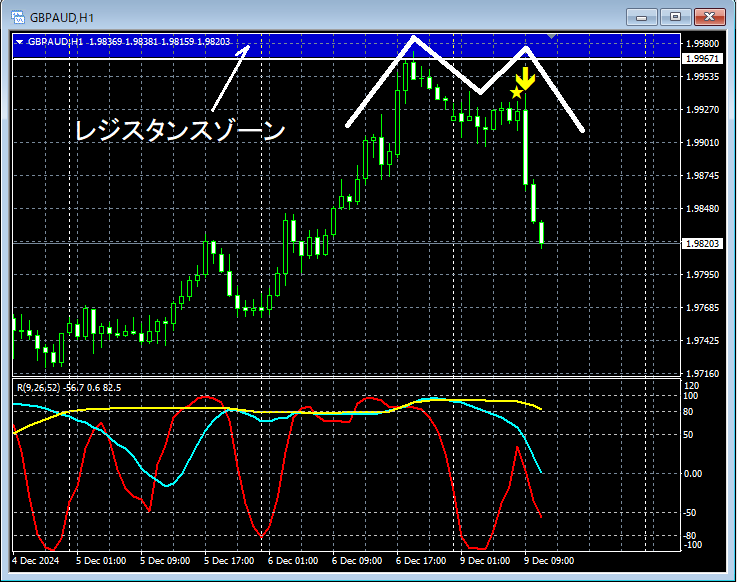
Task: Click the GBPAUD,H1 chart window icon
Action: pos(18,17)
